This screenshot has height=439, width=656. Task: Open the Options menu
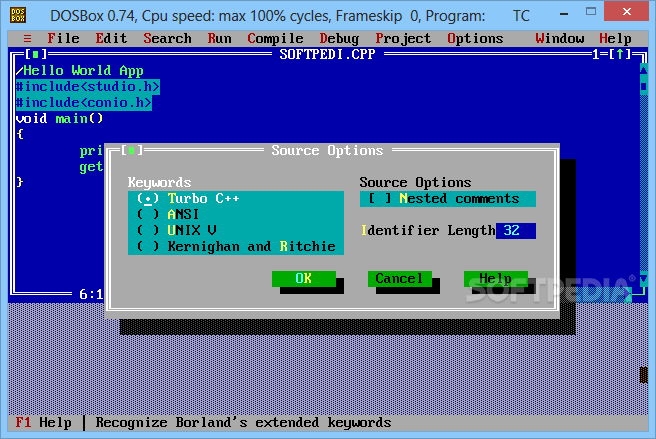tap(475, 39)
